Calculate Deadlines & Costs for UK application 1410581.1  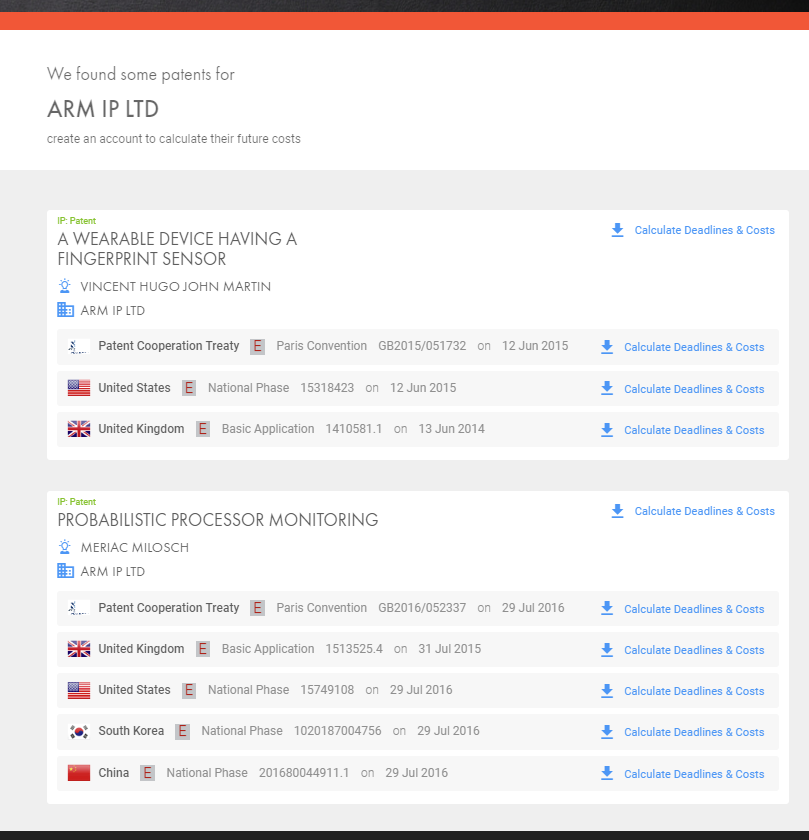click(x=694, y=430)
